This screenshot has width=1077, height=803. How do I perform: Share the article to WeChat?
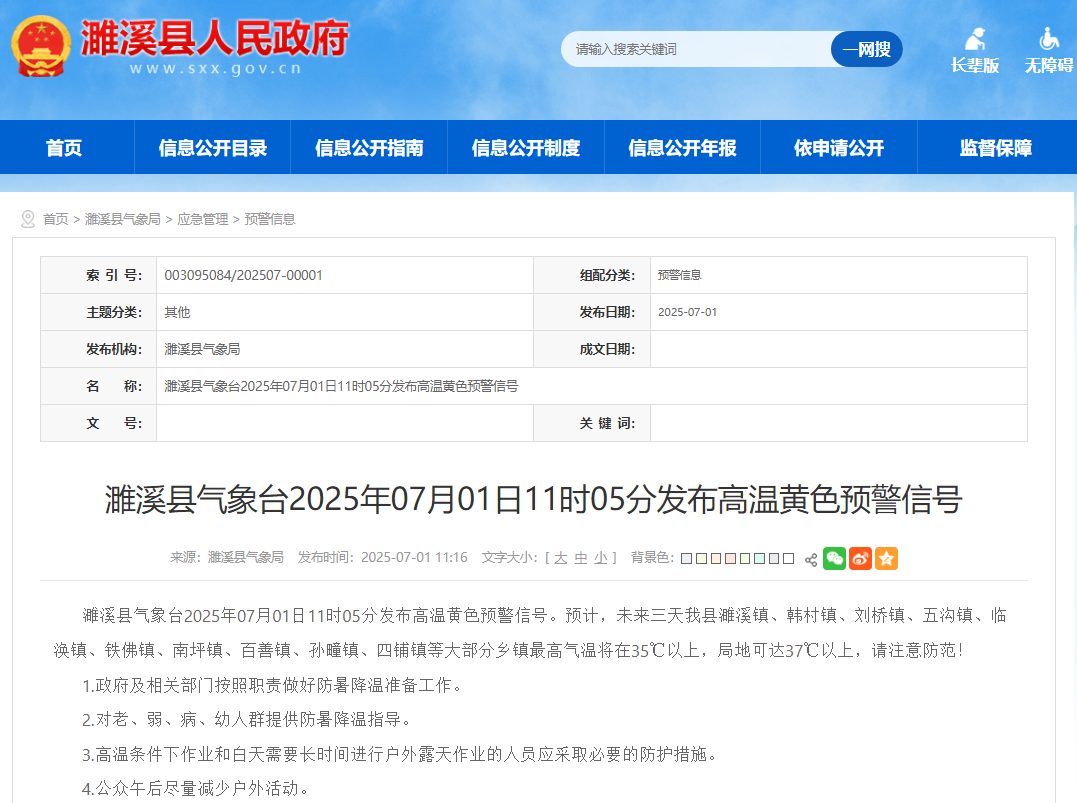(x=835, y=558)
